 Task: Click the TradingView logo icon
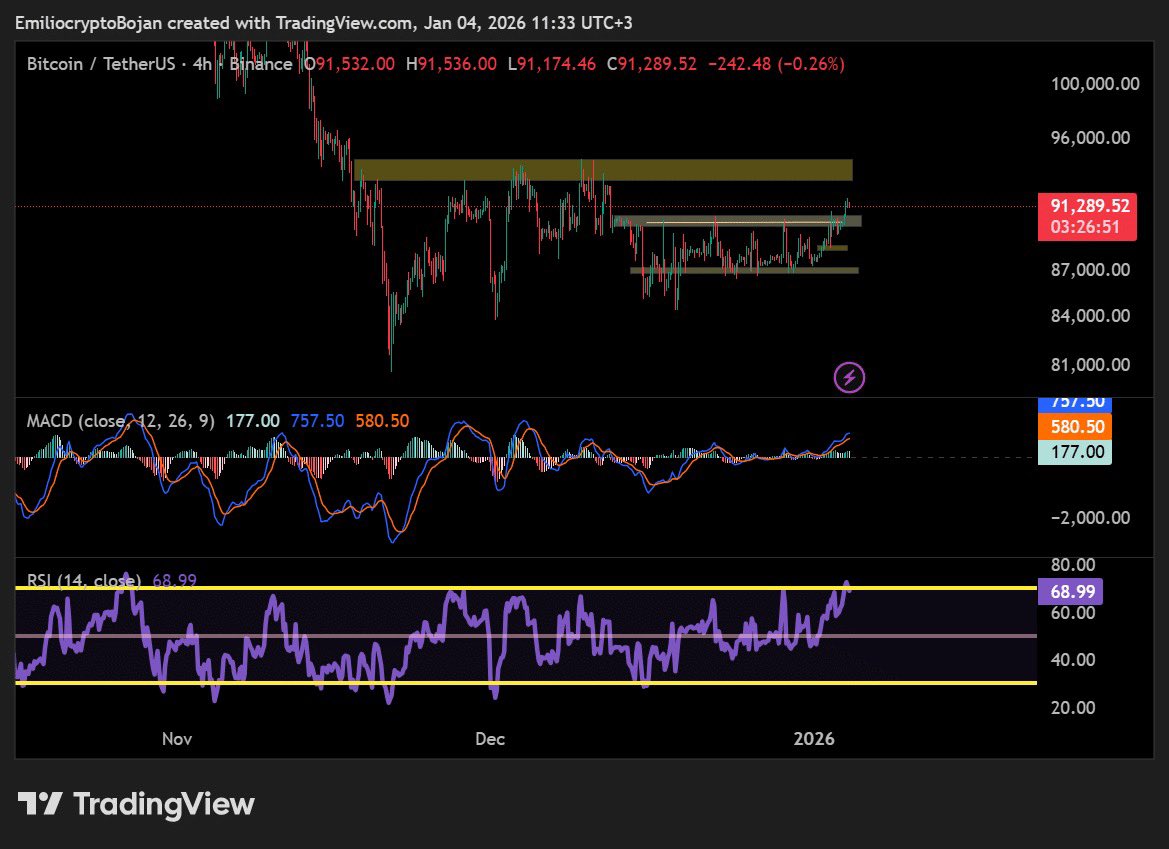click(40, 804)
